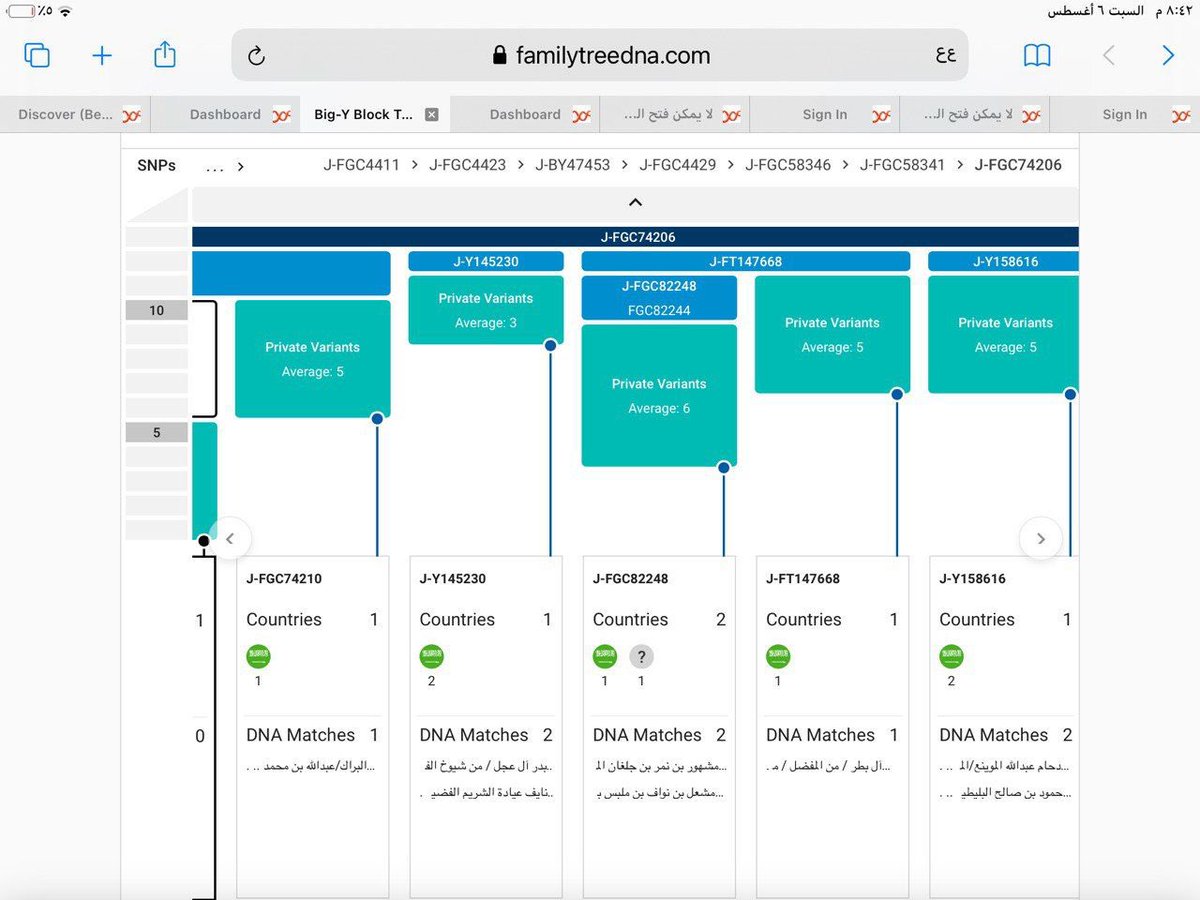Go to J-FGC58341 in breadcrumb
Image resolution: width=1200 pixels, height=900 pixels.
pos(902,165)
